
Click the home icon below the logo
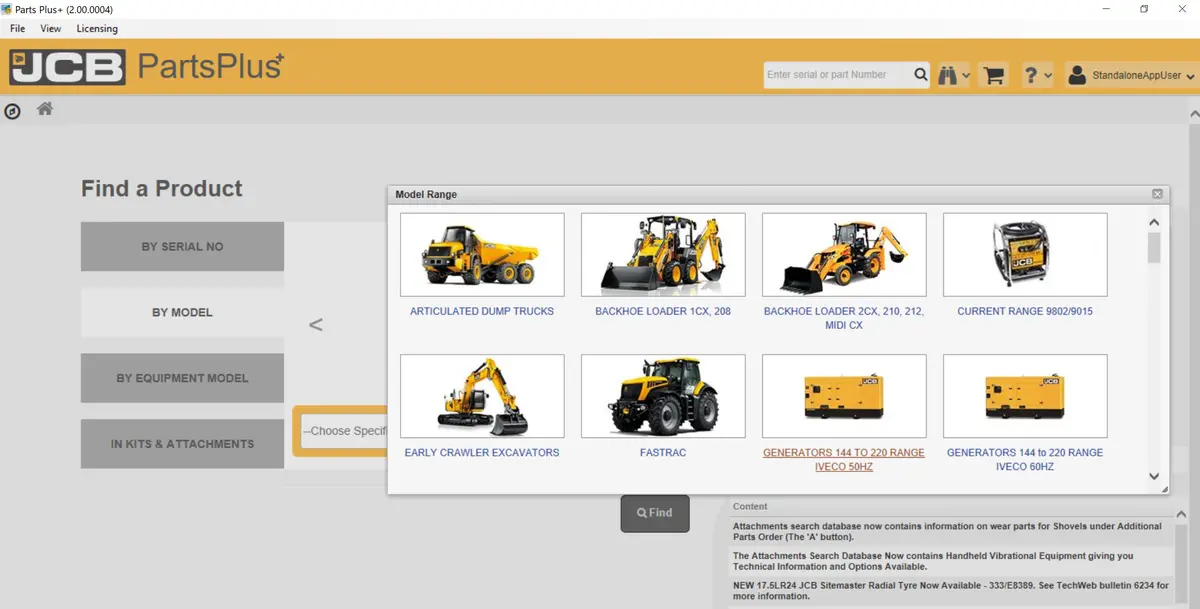click(x=45, y=109)
